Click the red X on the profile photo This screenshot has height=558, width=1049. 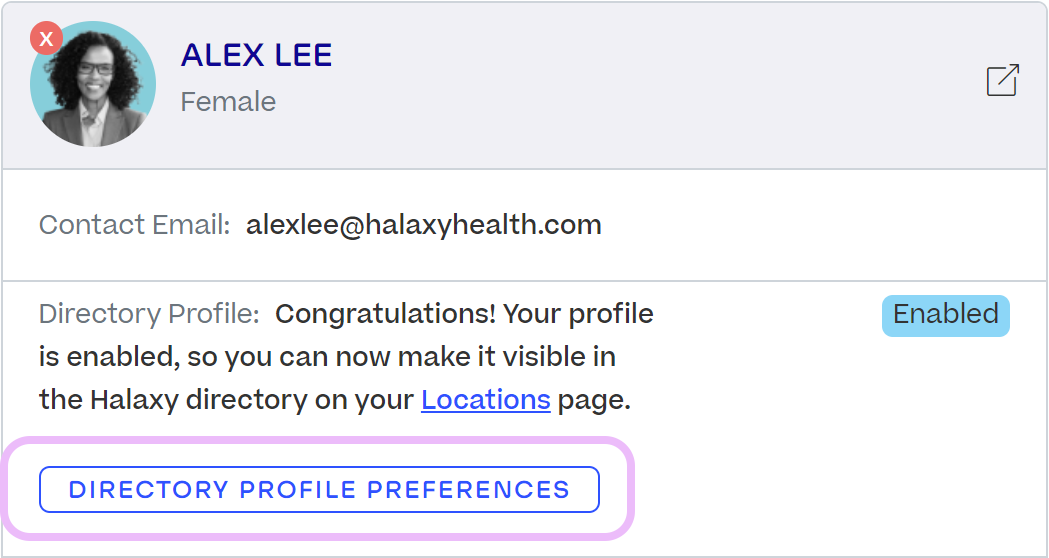pos(46,39)
